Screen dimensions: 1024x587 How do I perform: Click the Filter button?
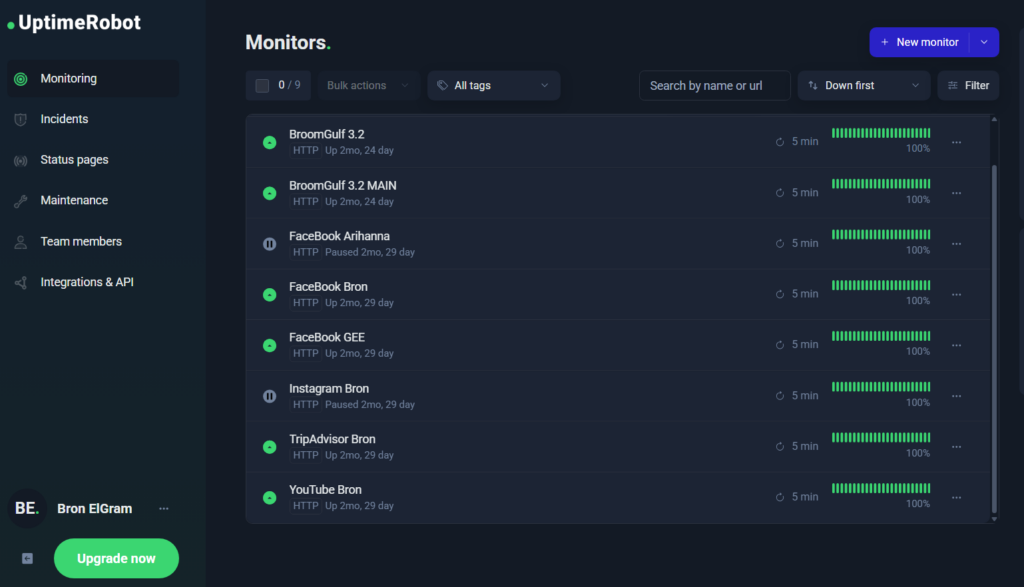(968, 86)
